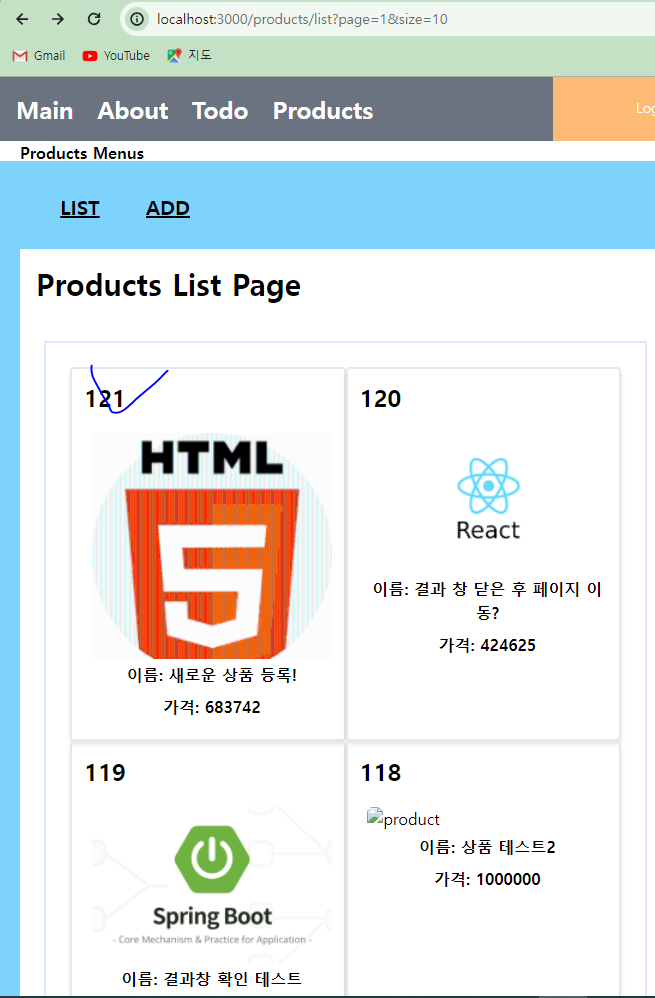
Task: Open the LIST products link
Action: coord(80,208)
